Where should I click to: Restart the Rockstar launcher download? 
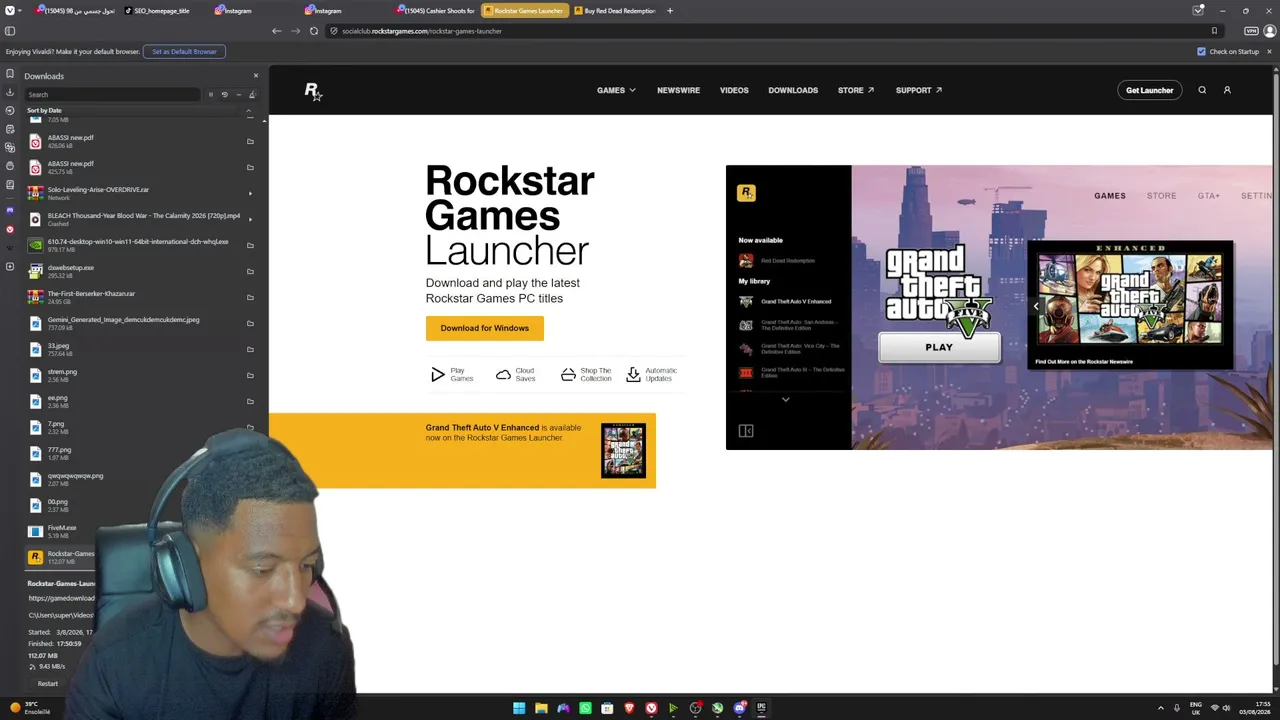[x=48, y=684]
